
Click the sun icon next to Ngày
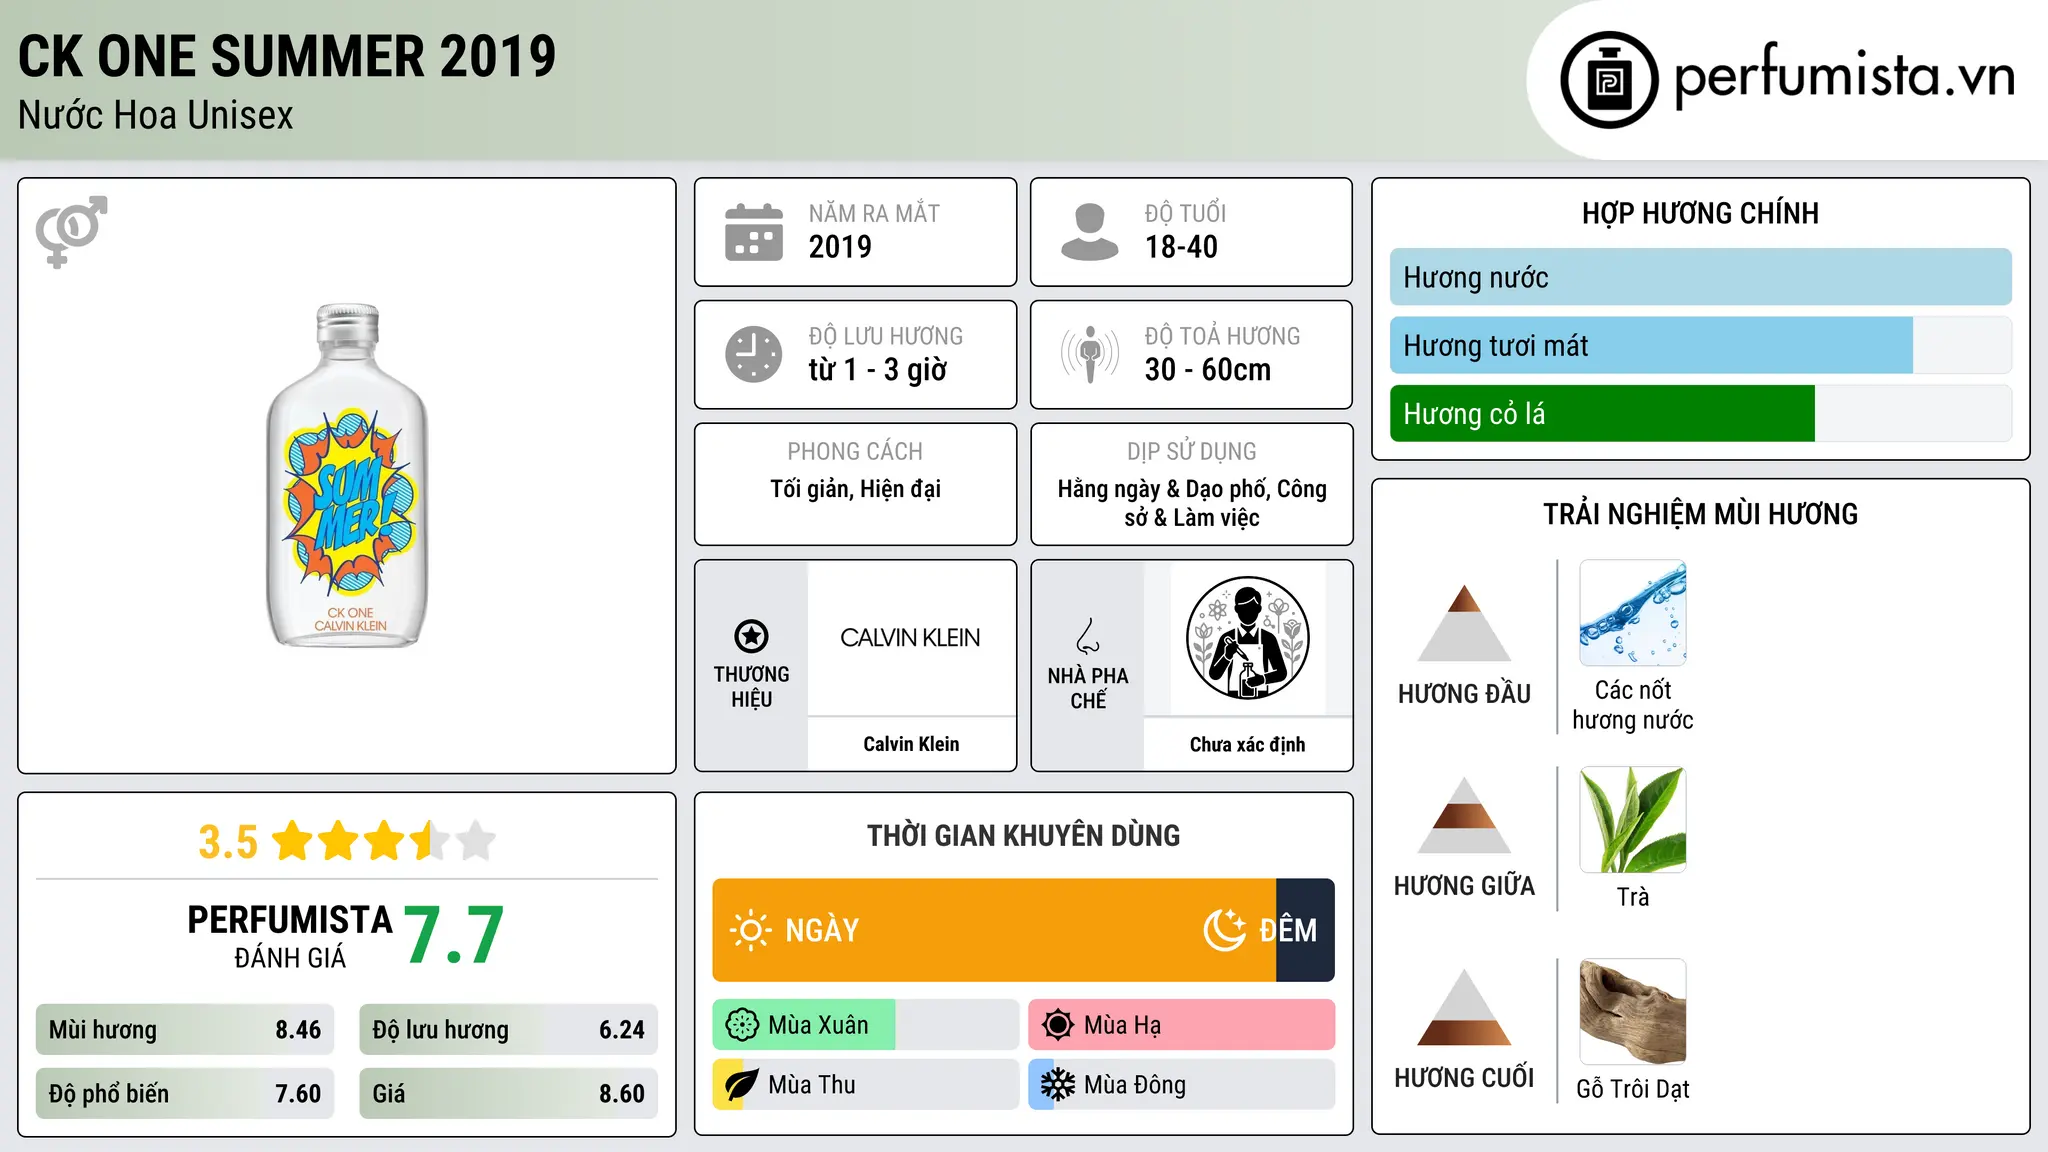750,930
